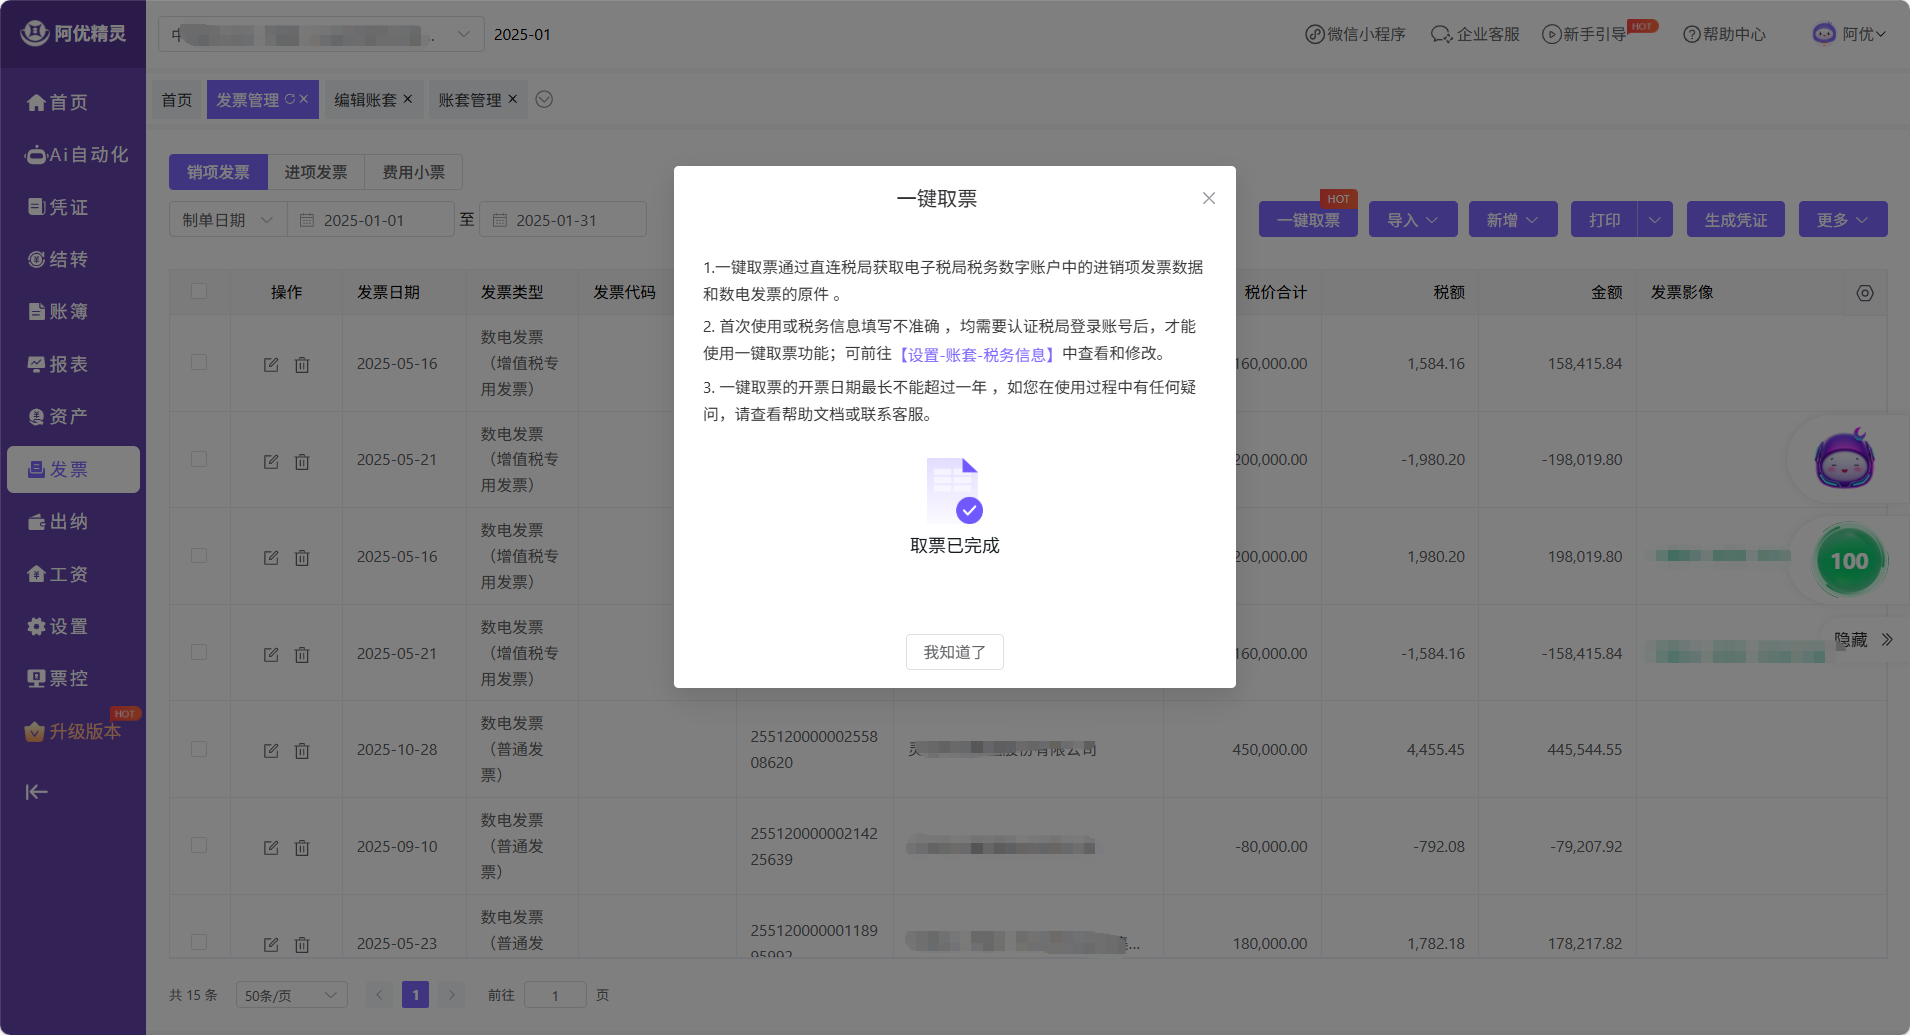Open the 帮助中心 help center
1910x1035 pixels.
(1724, 34)
